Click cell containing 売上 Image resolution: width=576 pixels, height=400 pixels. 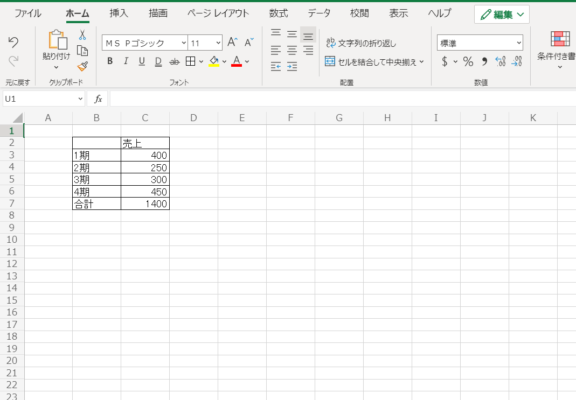pos(145,143)
